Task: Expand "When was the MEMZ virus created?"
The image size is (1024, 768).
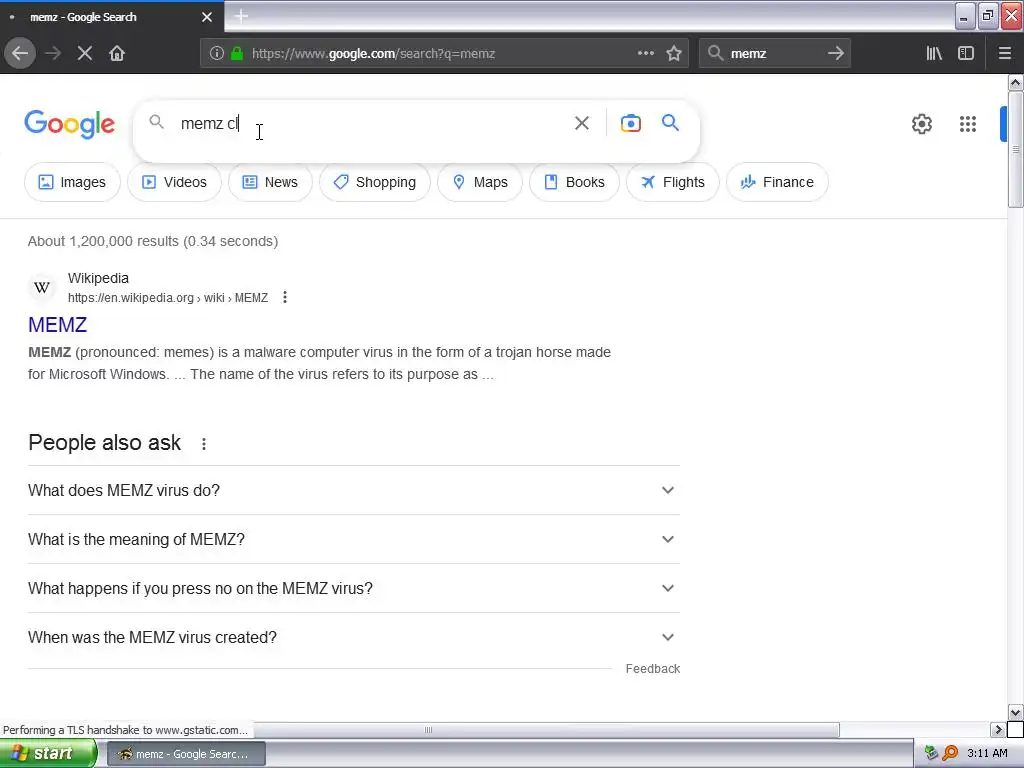Action: (x=354, y=637)
